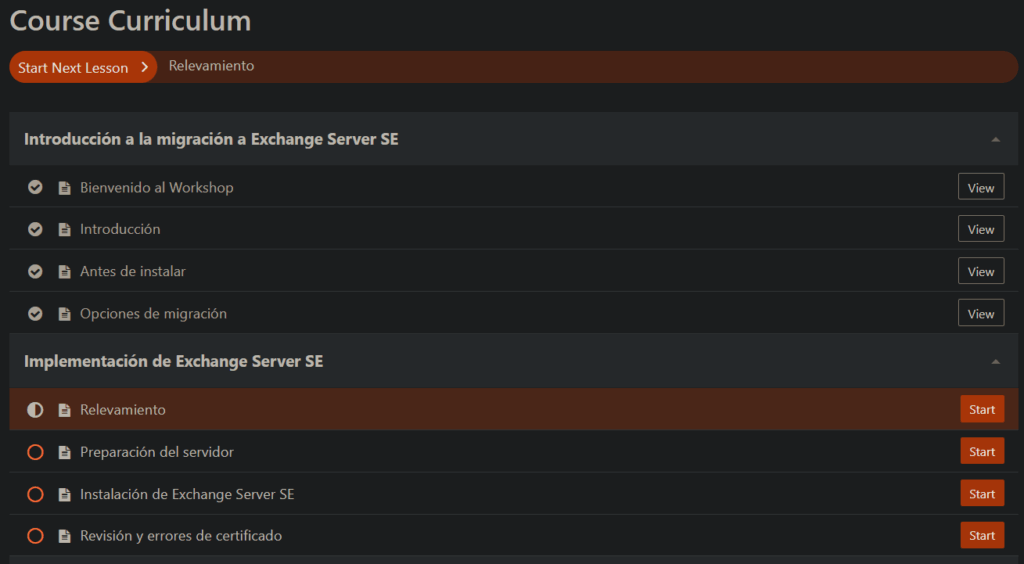Image resolution: width=1024 pixels, height=564 pixels.
Task: Click completed checkmark for Introducción lesson
Action: tap(35, 229)
